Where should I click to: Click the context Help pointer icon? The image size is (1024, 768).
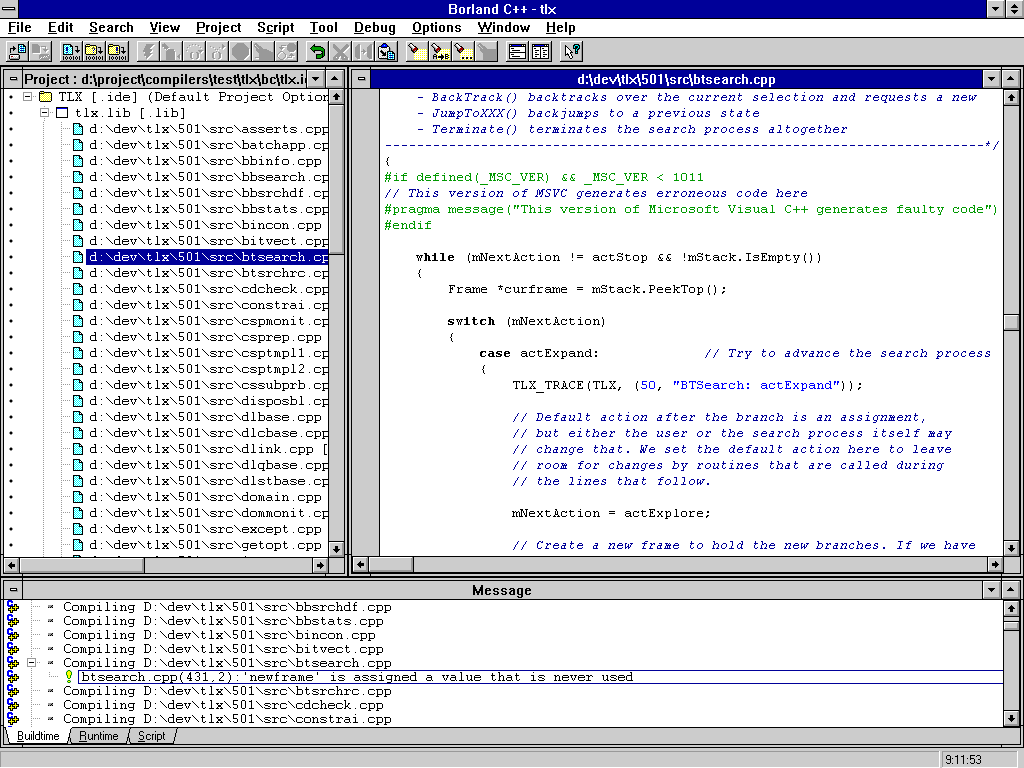(x=571, y=52)
